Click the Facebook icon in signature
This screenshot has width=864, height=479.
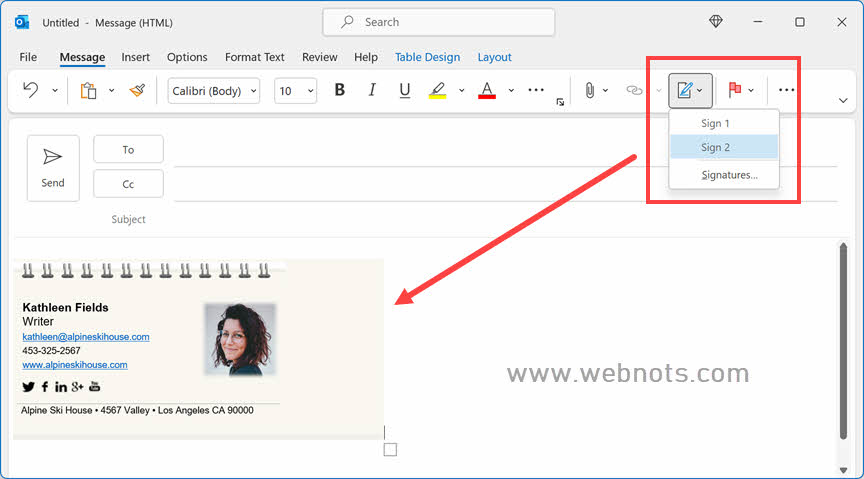pyautogui.click(x=45, y=387)
